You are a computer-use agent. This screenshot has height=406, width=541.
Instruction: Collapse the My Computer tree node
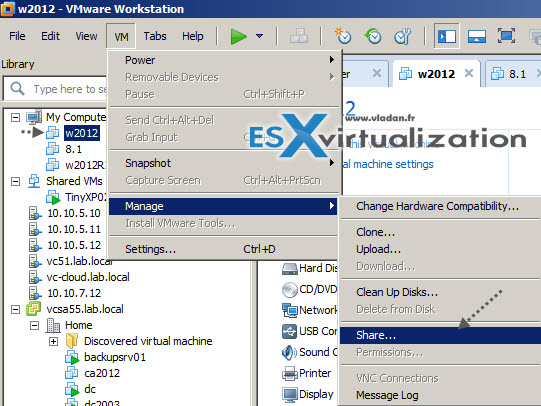point(15,118)
